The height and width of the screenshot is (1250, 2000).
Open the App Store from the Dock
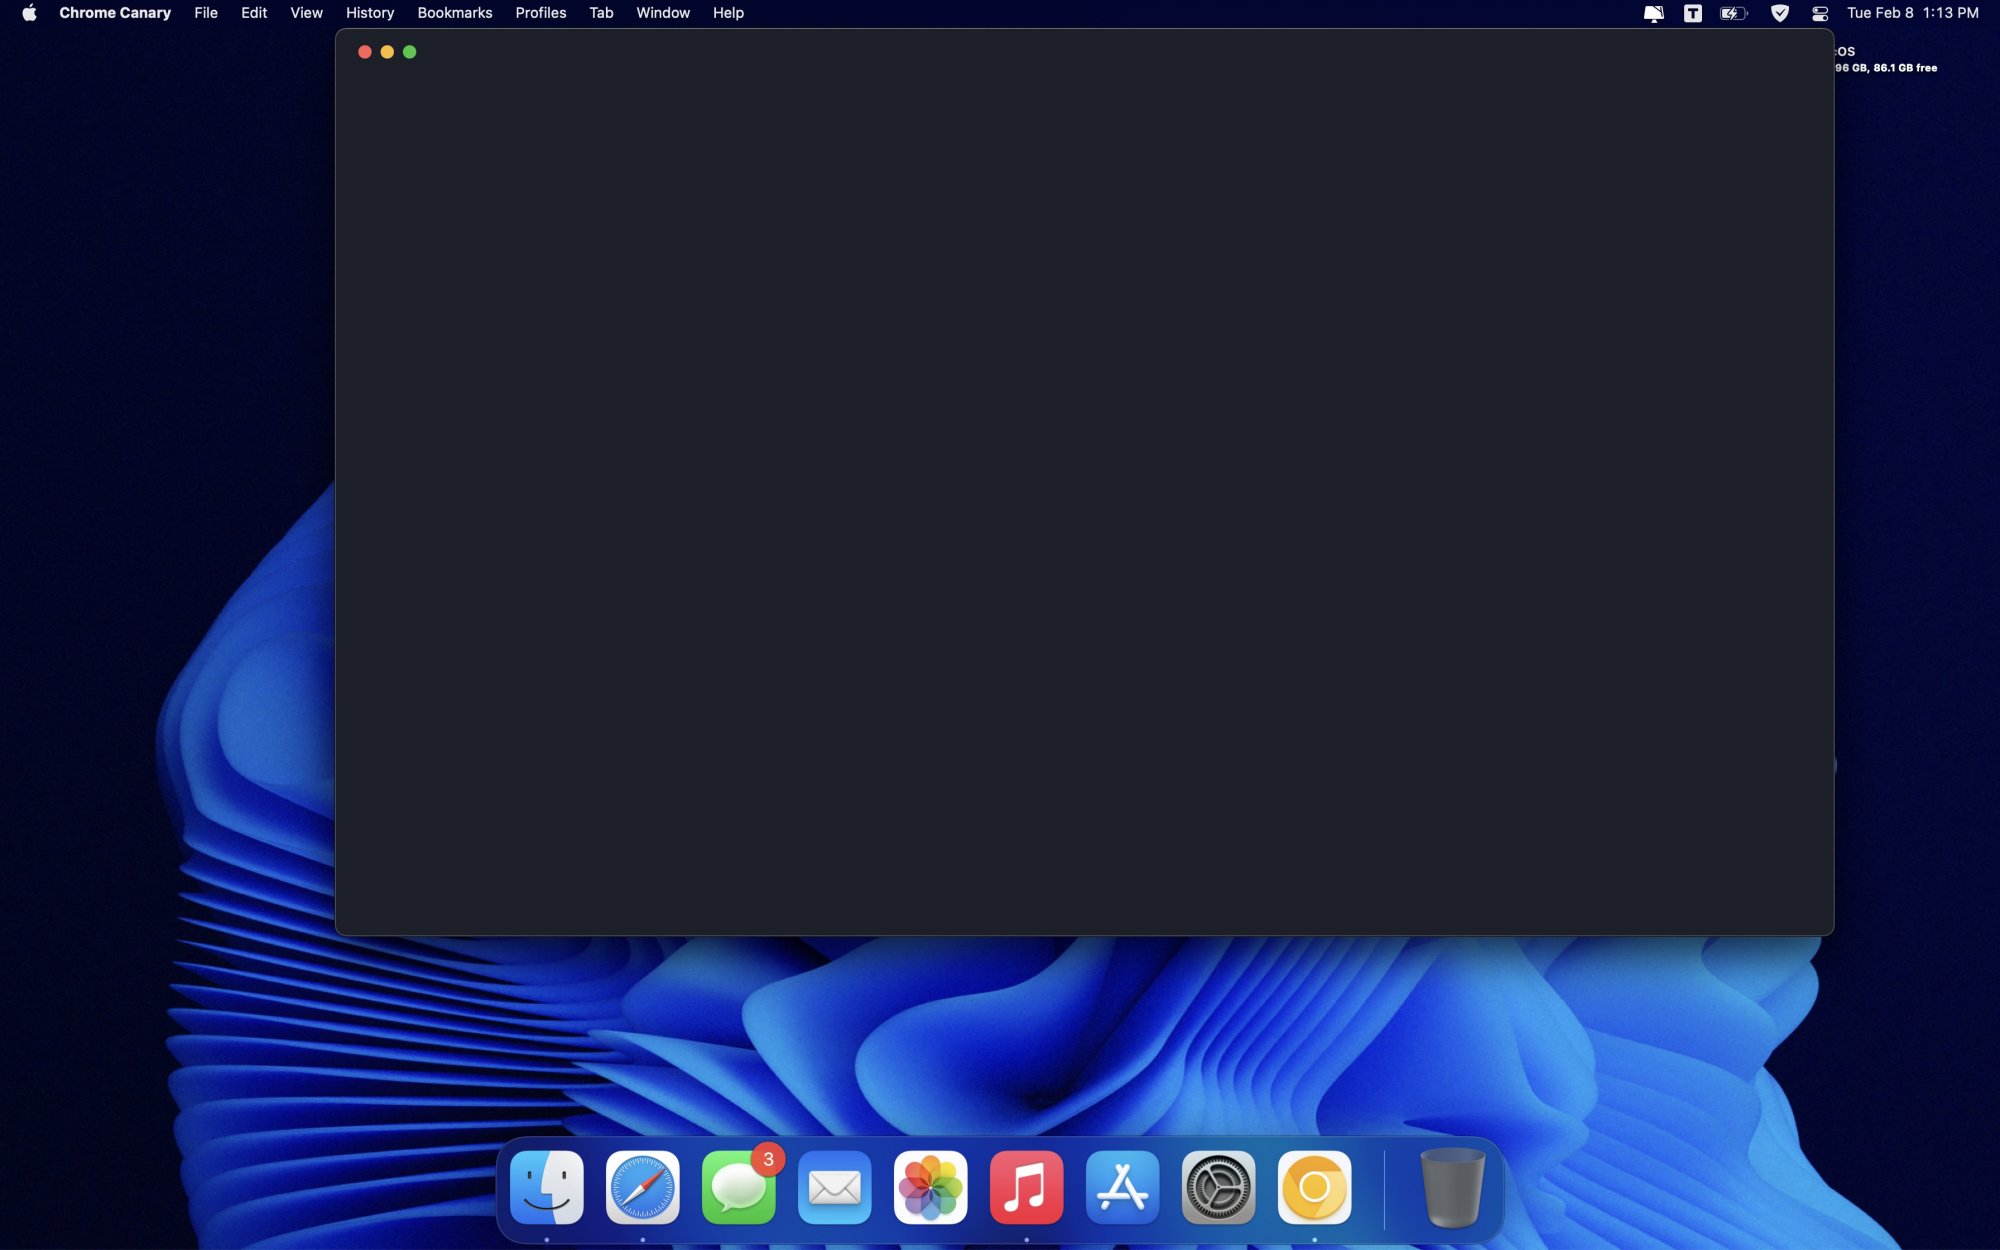click(1123, 1188)
